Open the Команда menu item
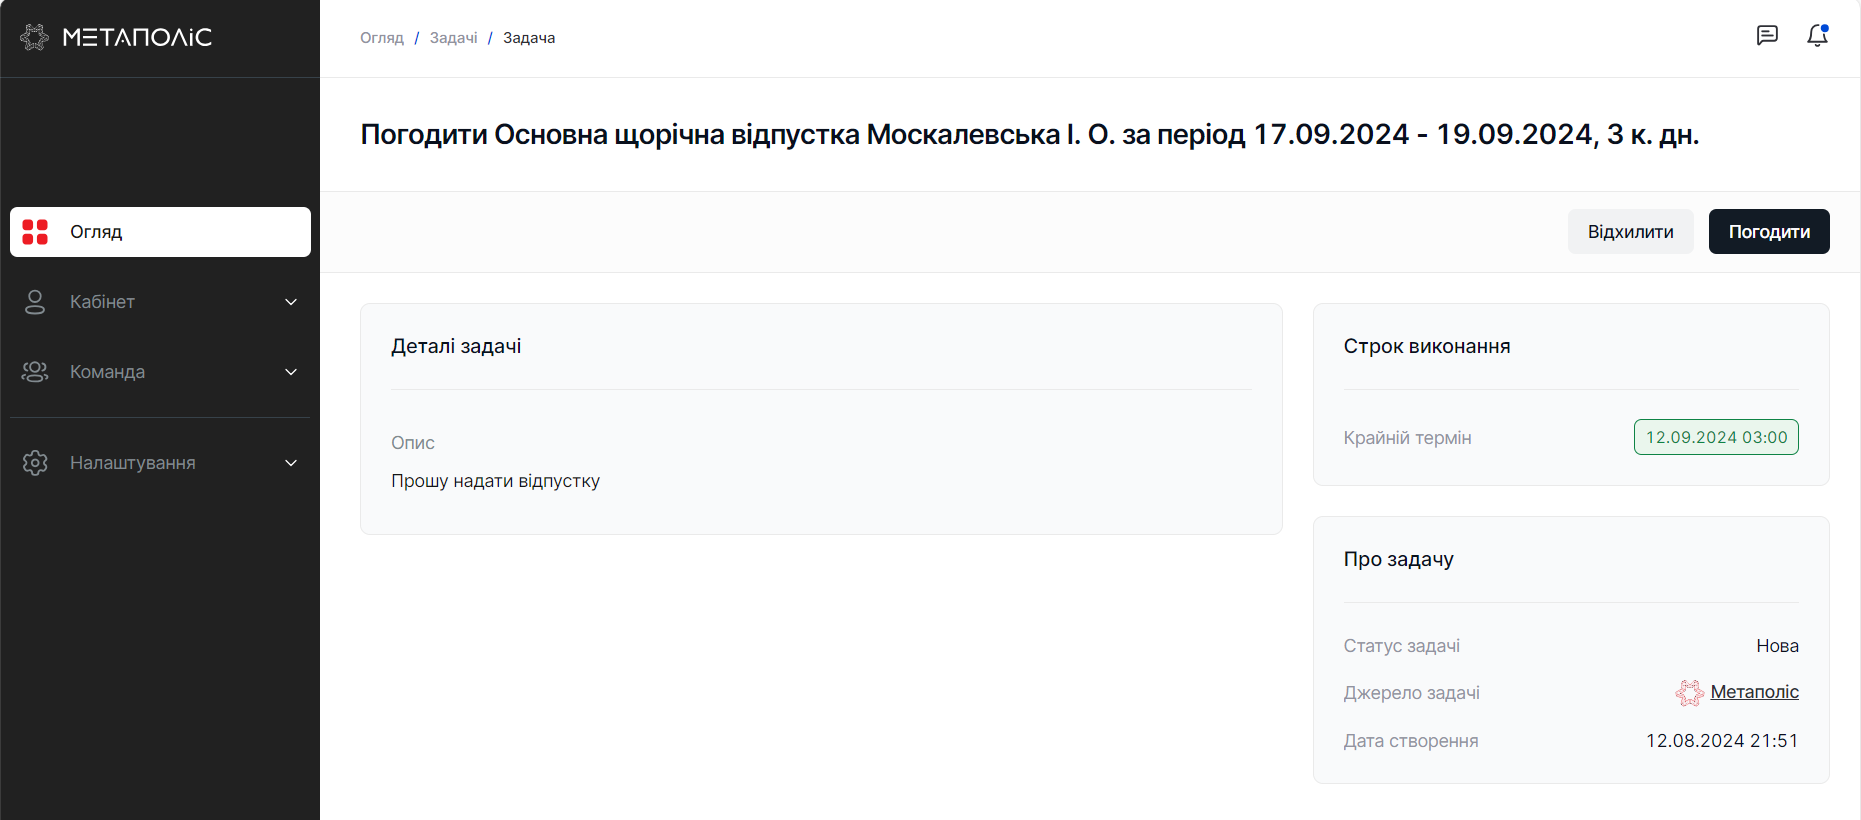Viewport: 1861px width, 820px height. pos(160,372)
